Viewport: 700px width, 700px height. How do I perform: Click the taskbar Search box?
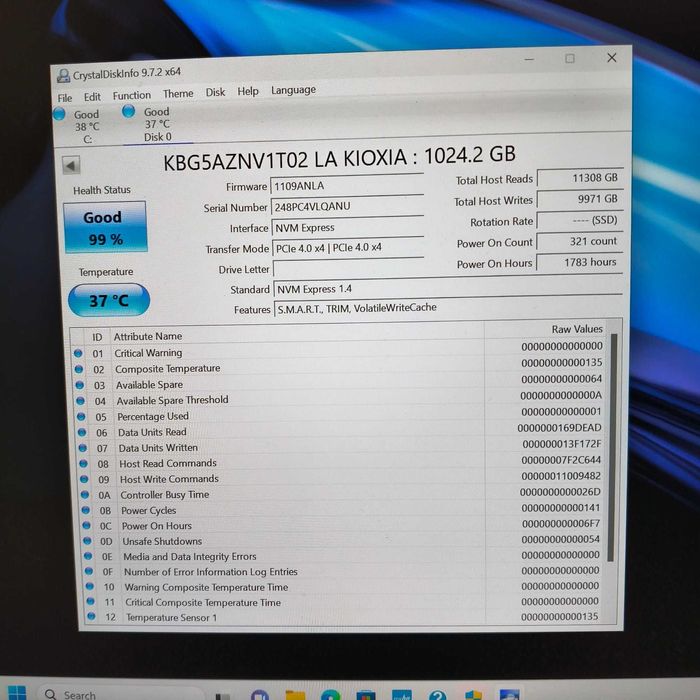[x=121, y=694]
